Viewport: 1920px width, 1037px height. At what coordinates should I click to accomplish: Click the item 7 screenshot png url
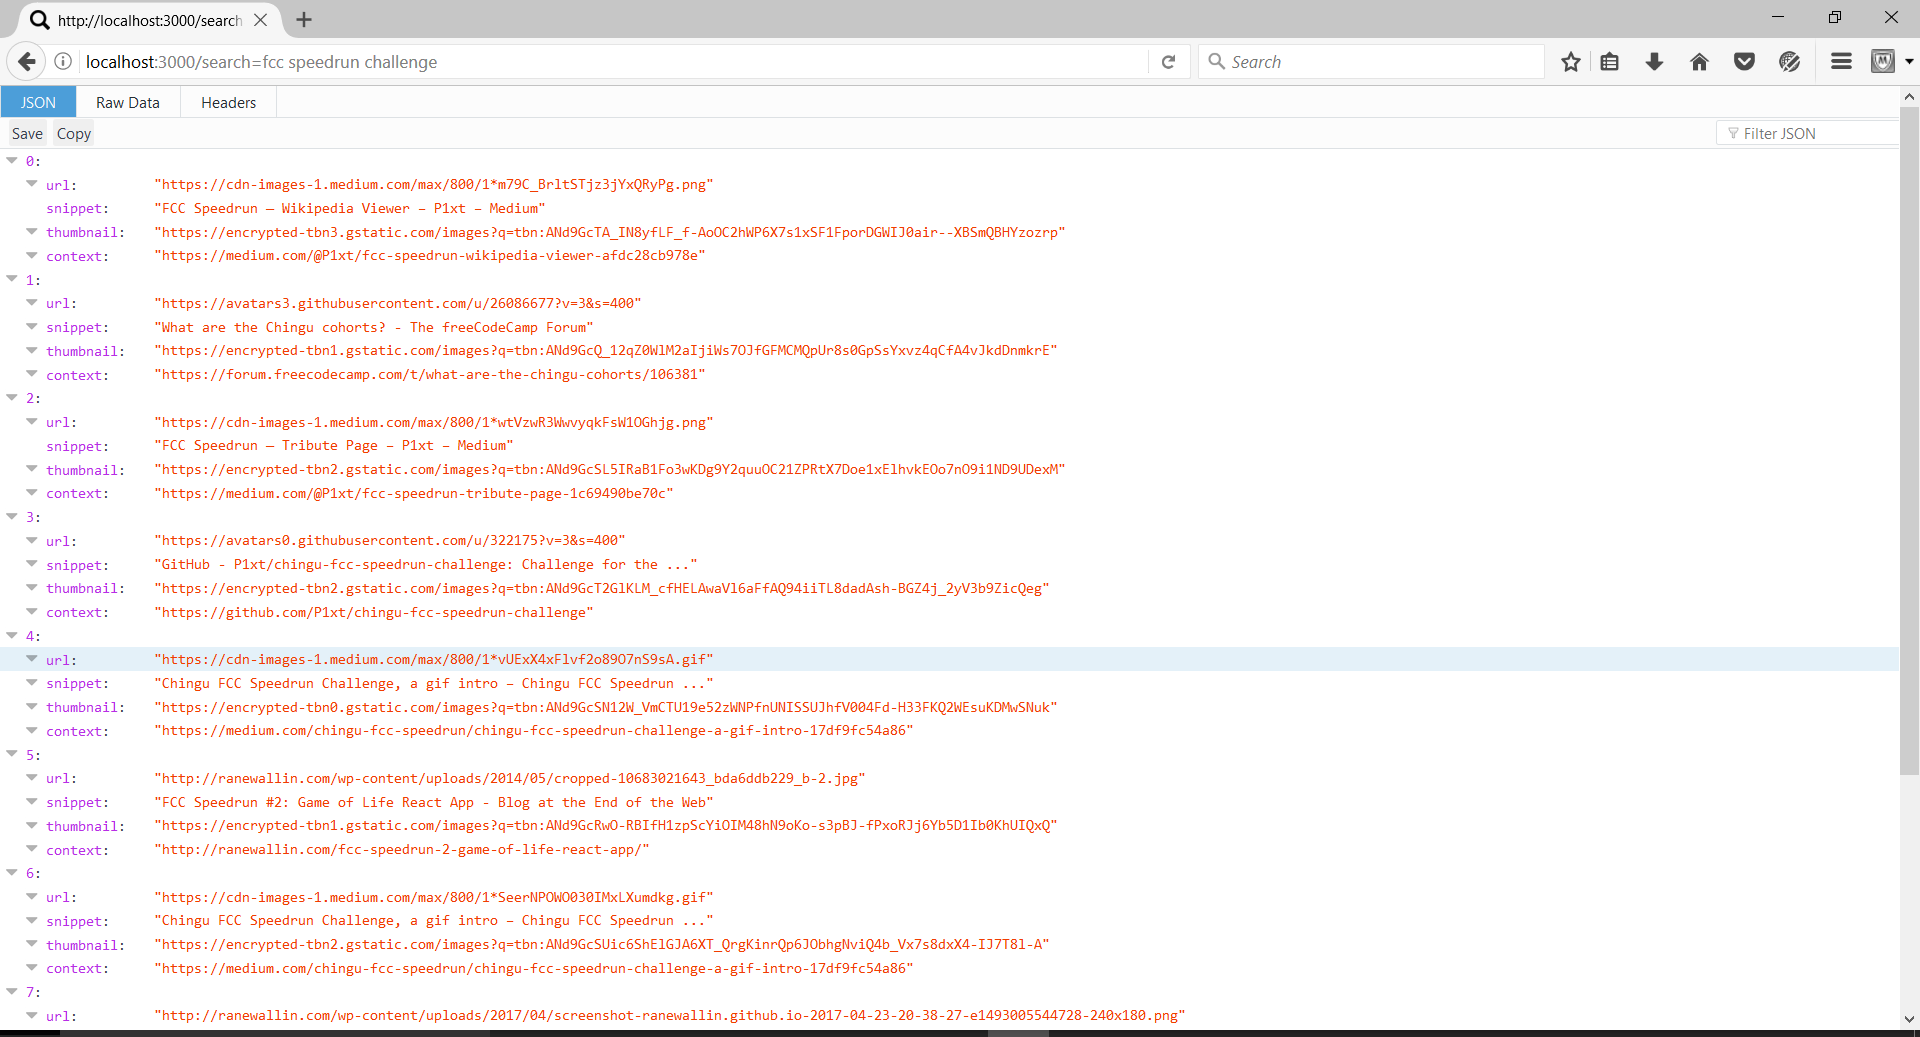670,1016
